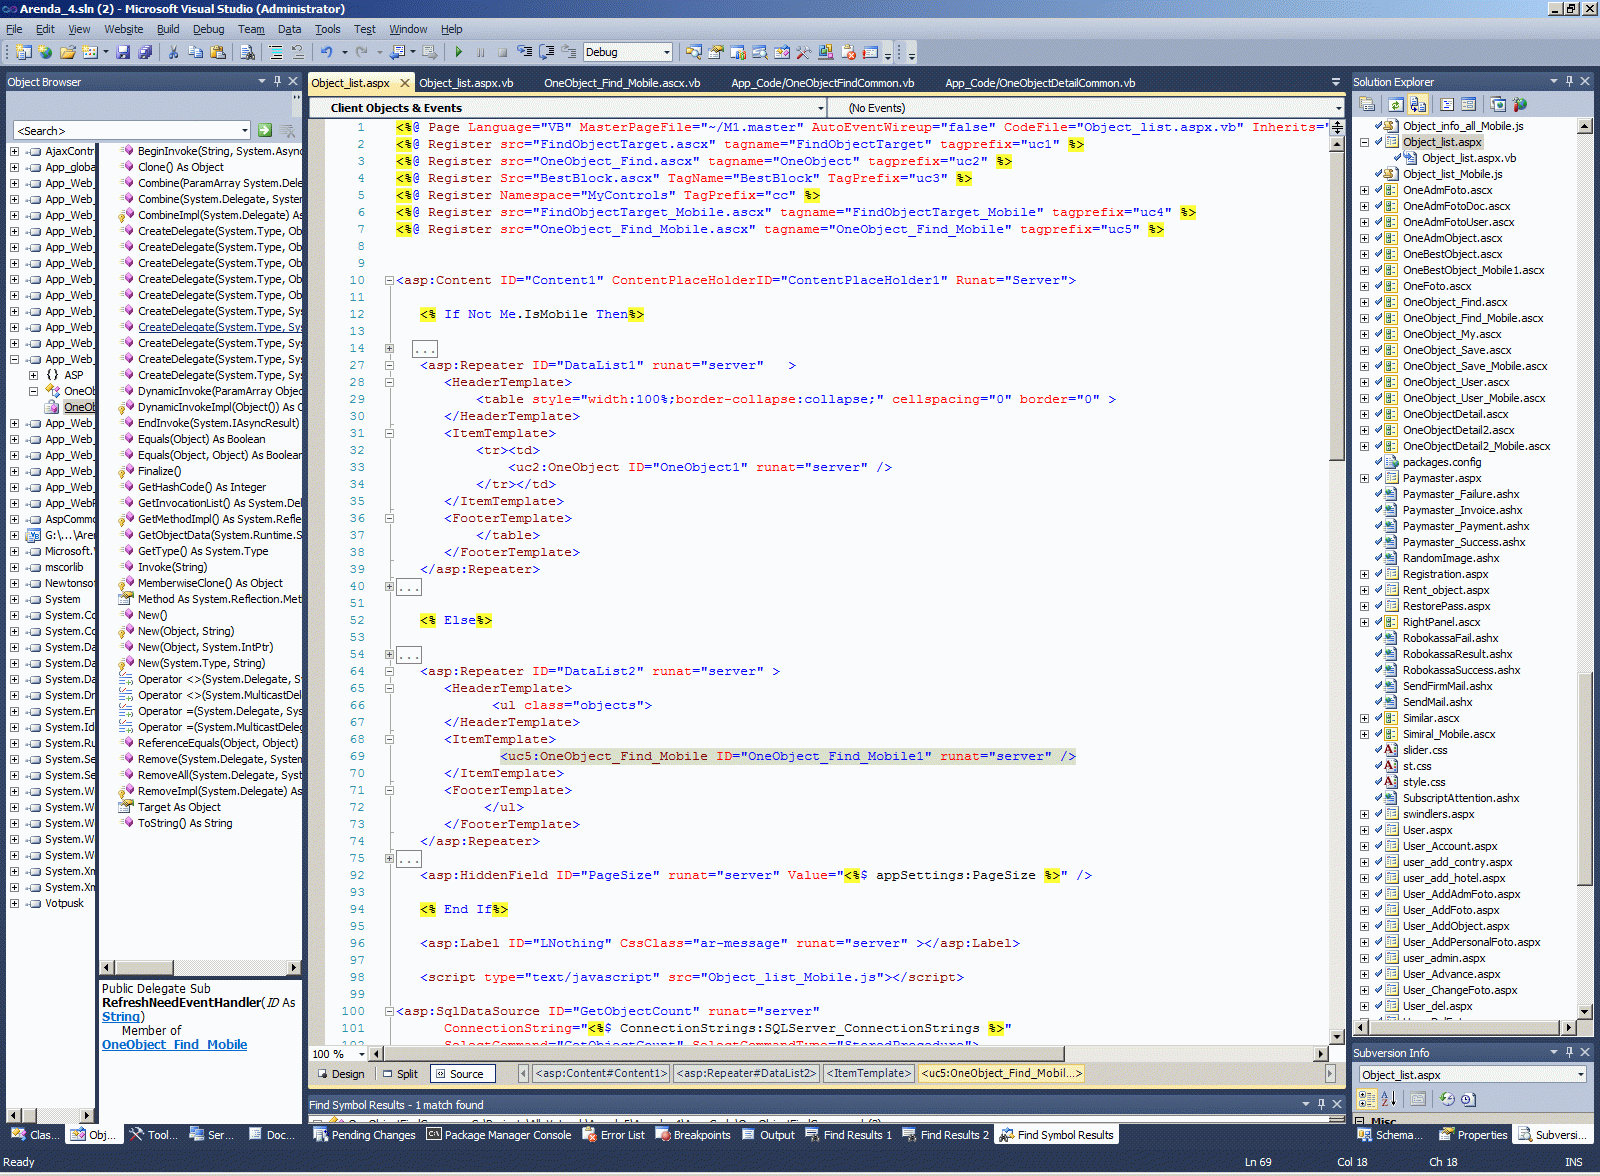Switch to Object_list.aspx.vb tab
This screenshot has width=1600, height=1176.
466,83
